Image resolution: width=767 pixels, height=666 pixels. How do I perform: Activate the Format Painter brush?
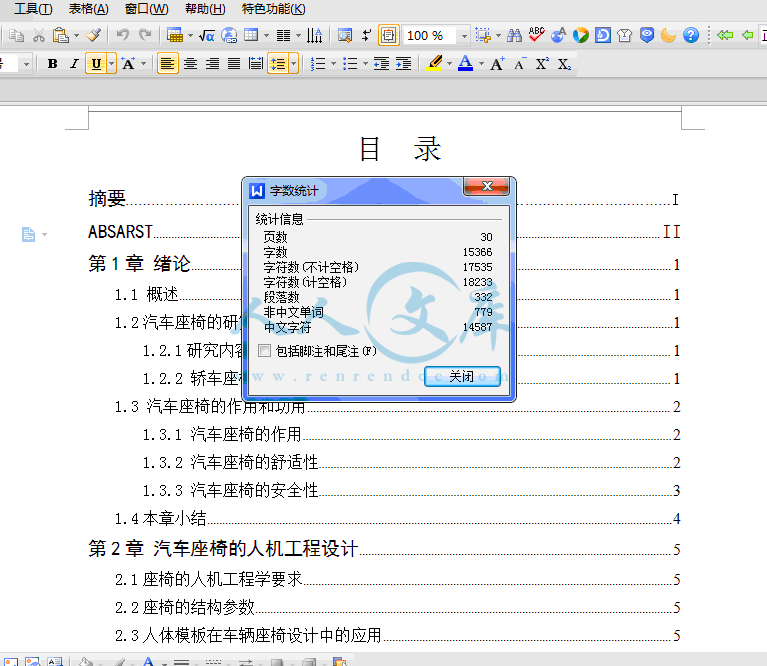(x=93, y=35)
